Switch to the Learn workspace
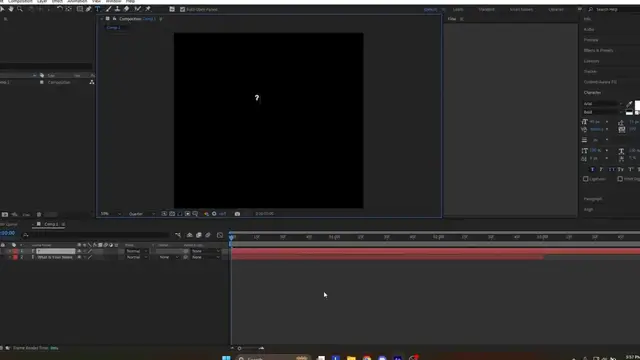The width and height of the screenshot is (640, 360). coord(458,9)
